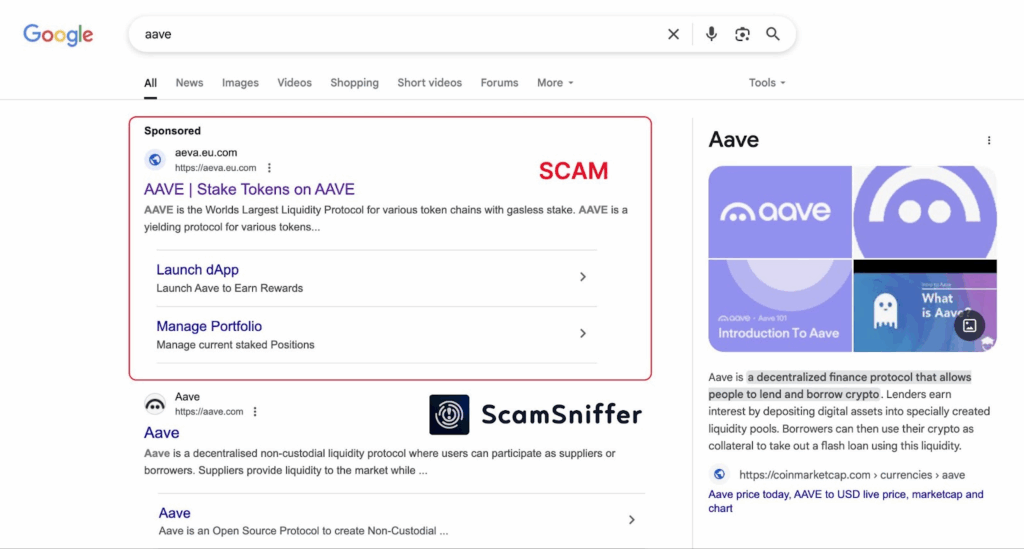Image resolution: width=1024 pixels, height=549 pixels.
Task: Switch to the News tab
Action: (189, 83)
